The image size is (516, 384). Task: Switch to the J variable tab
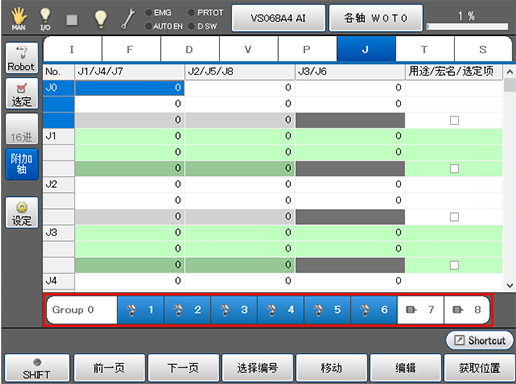tap(366, 49)
